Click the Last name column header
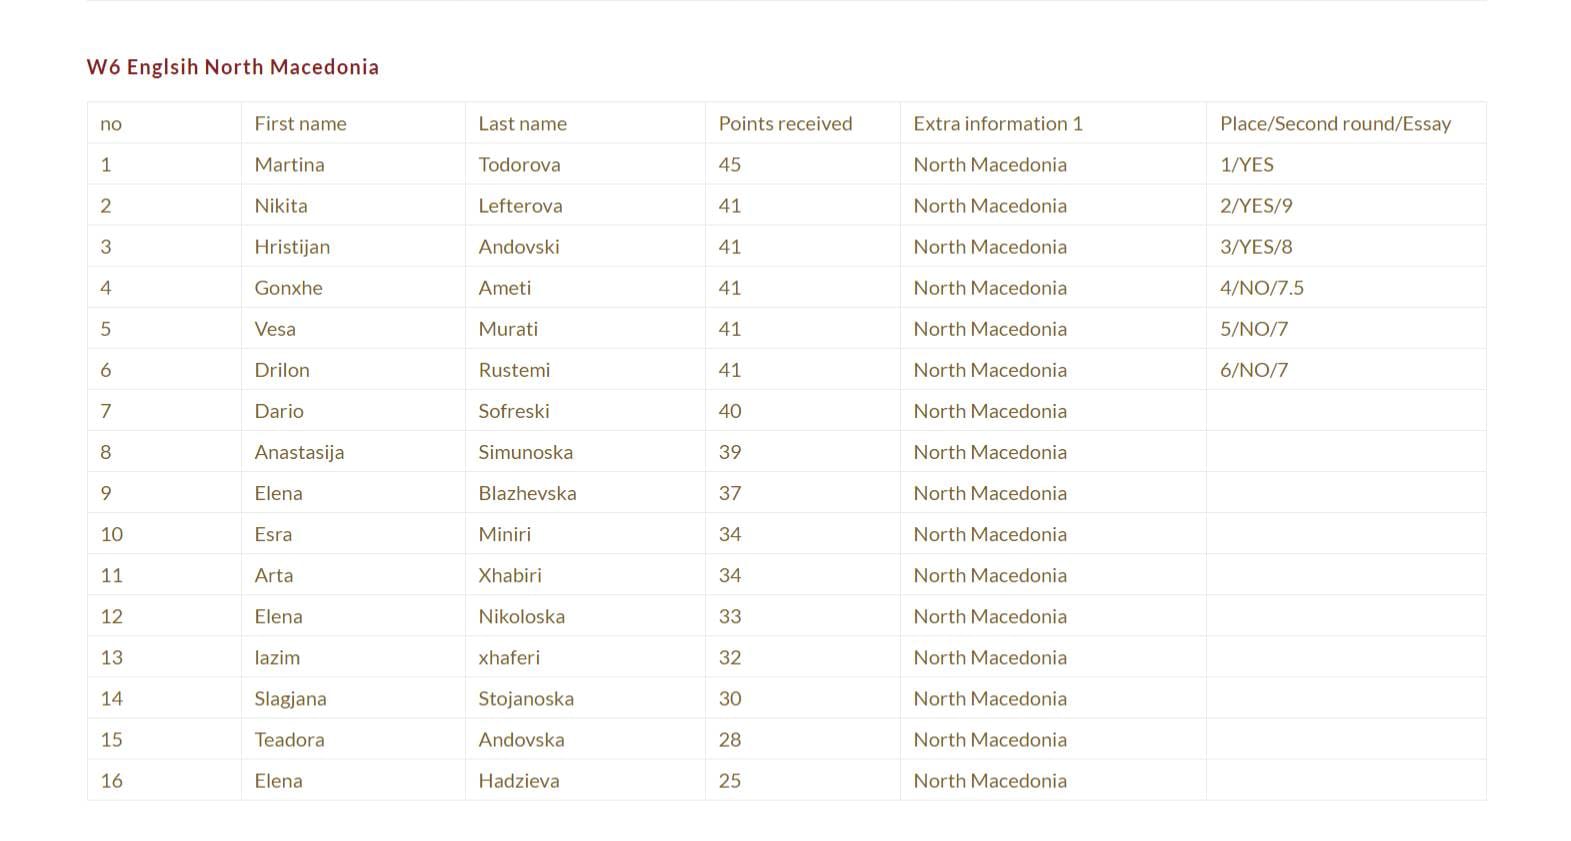 point(522,124)
